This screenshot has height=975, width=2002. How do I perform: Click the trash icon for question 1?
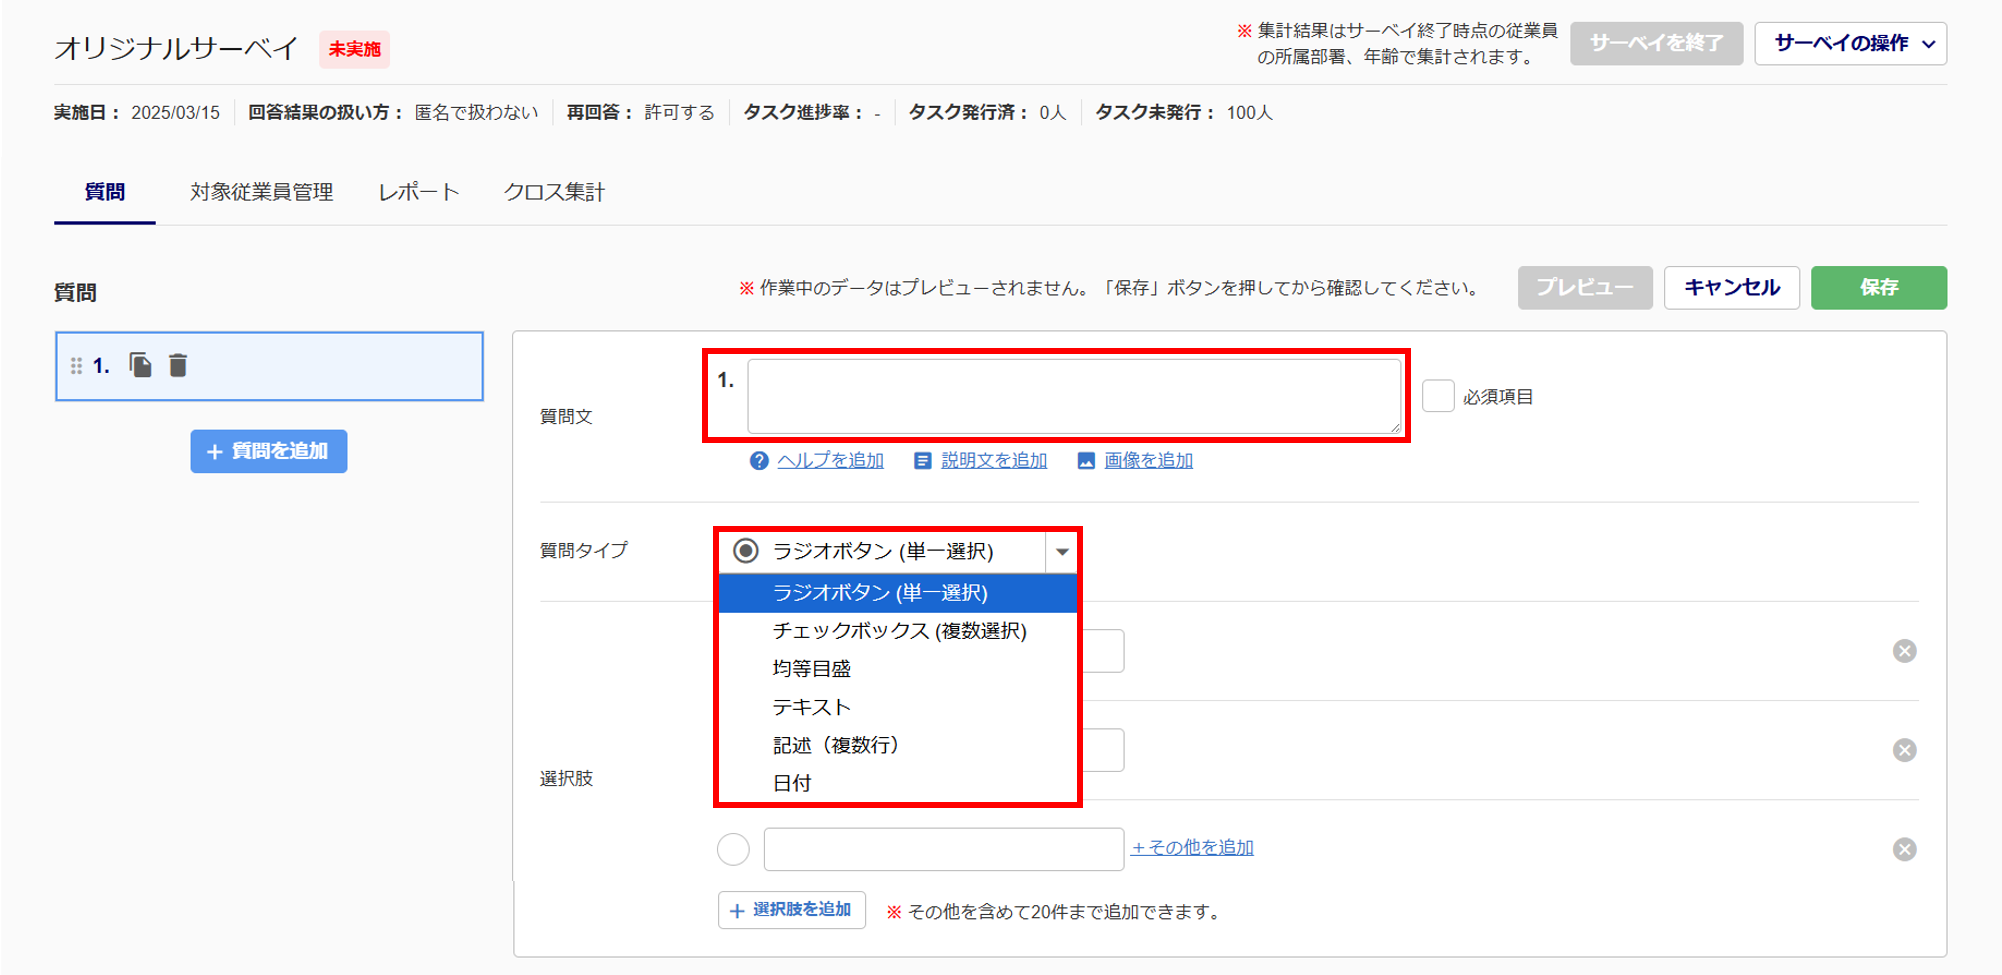pyautogui.click(x=178, y=366)
